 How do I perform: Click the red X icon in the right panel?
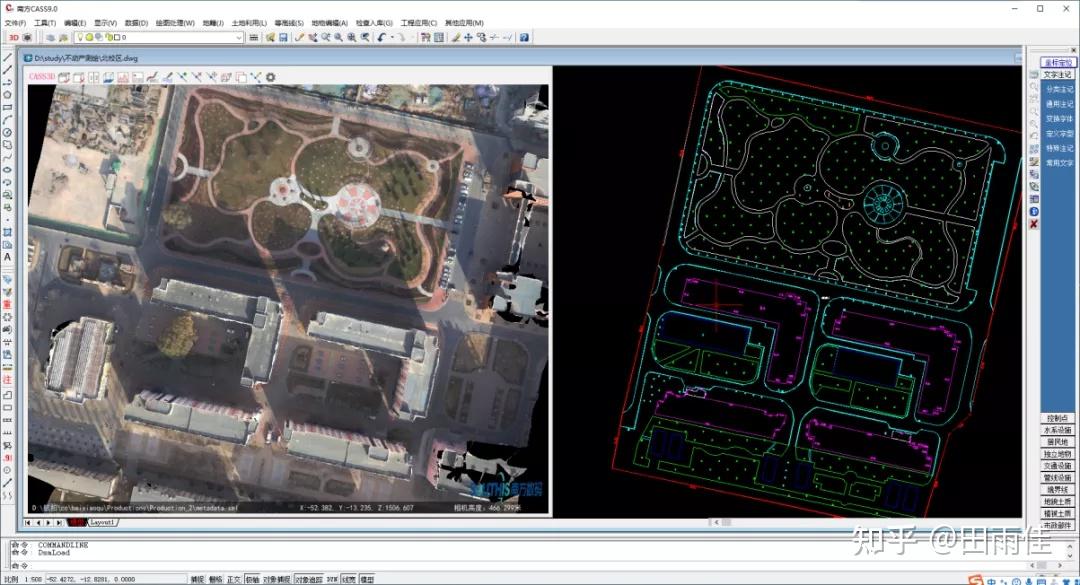(1032, 223)
